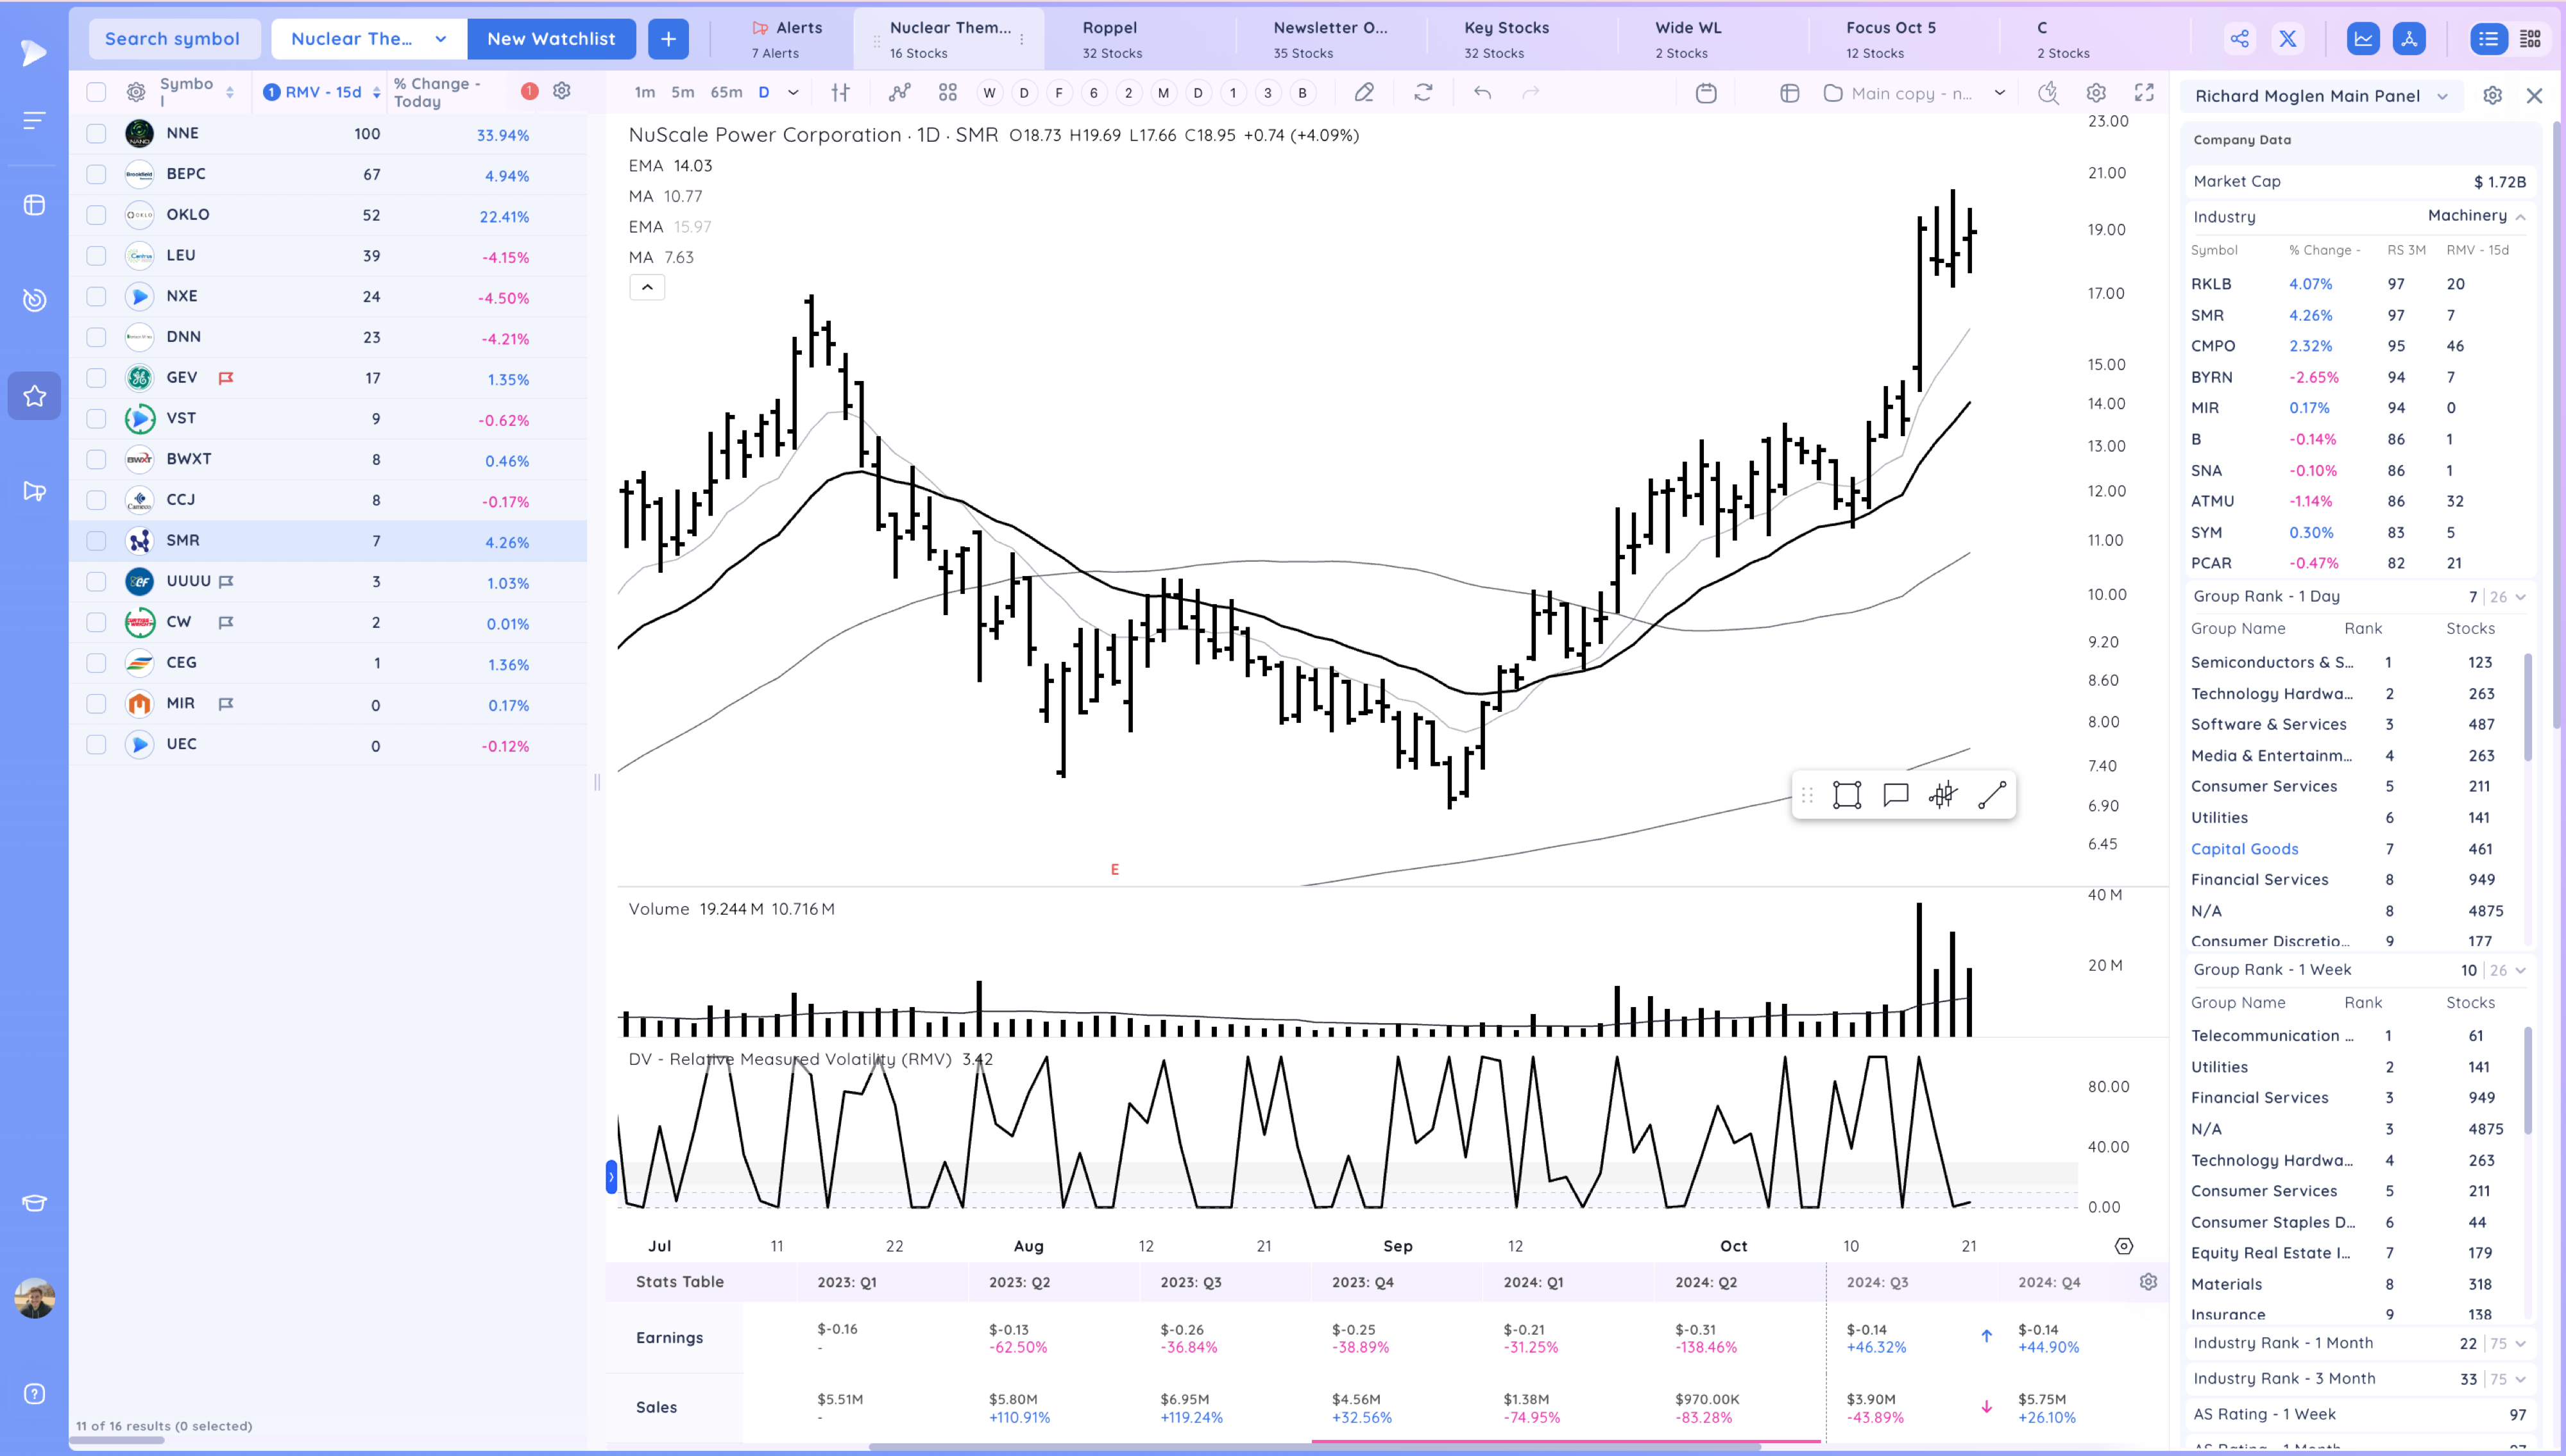This screenshot has width=2566, height=1456.
Task: Open the comment annotation tool
Action: (1895, 795)
